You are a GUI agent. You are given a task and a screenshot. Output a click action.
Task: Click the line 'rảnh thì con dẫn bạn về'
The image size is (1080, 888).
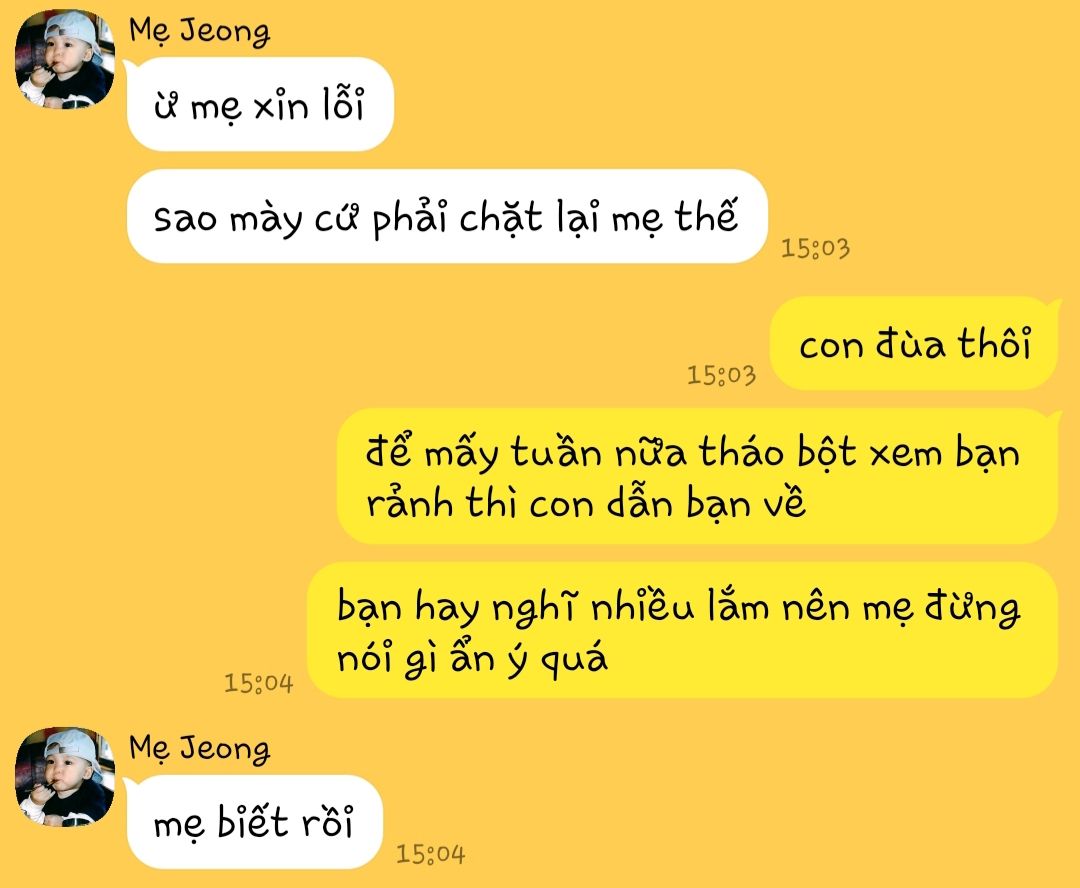click(585, 503)
